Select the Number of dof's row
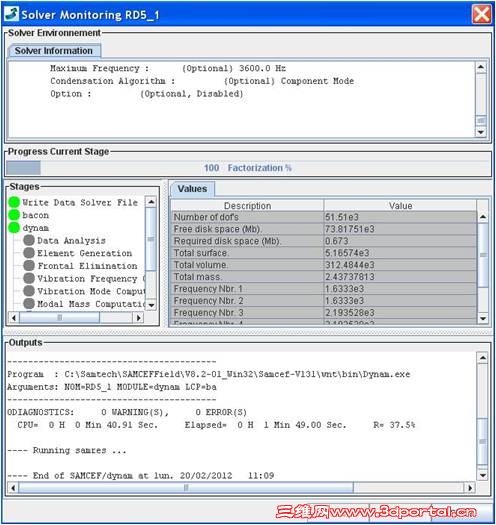Viewport: 496px width, 525px height. click(x=324, y=217)
